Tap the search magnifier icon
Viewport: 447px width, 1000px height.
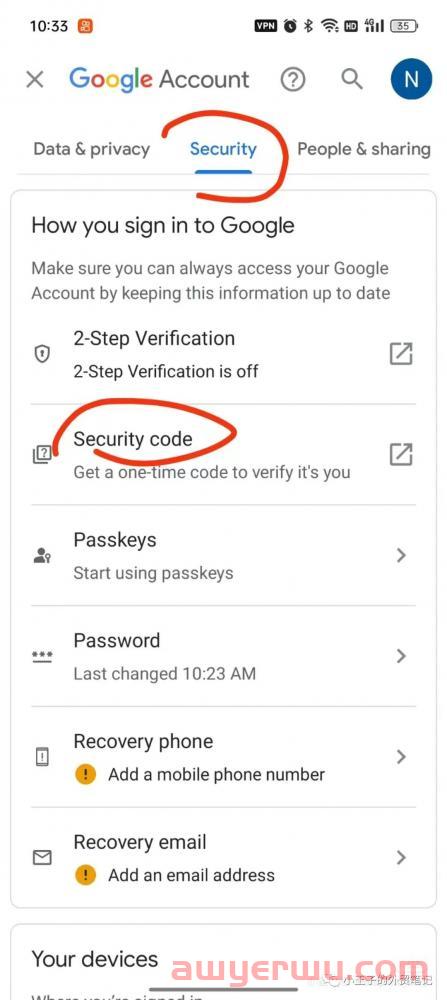351,80
